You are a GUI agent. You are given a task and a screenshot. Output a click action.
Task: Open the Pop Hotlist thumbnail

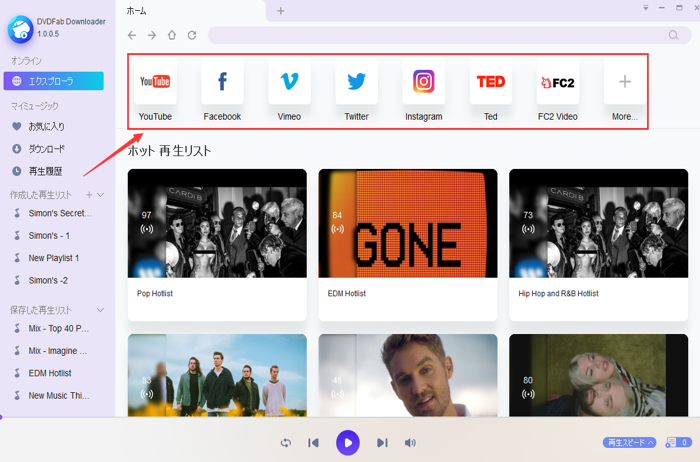(217, 223)
